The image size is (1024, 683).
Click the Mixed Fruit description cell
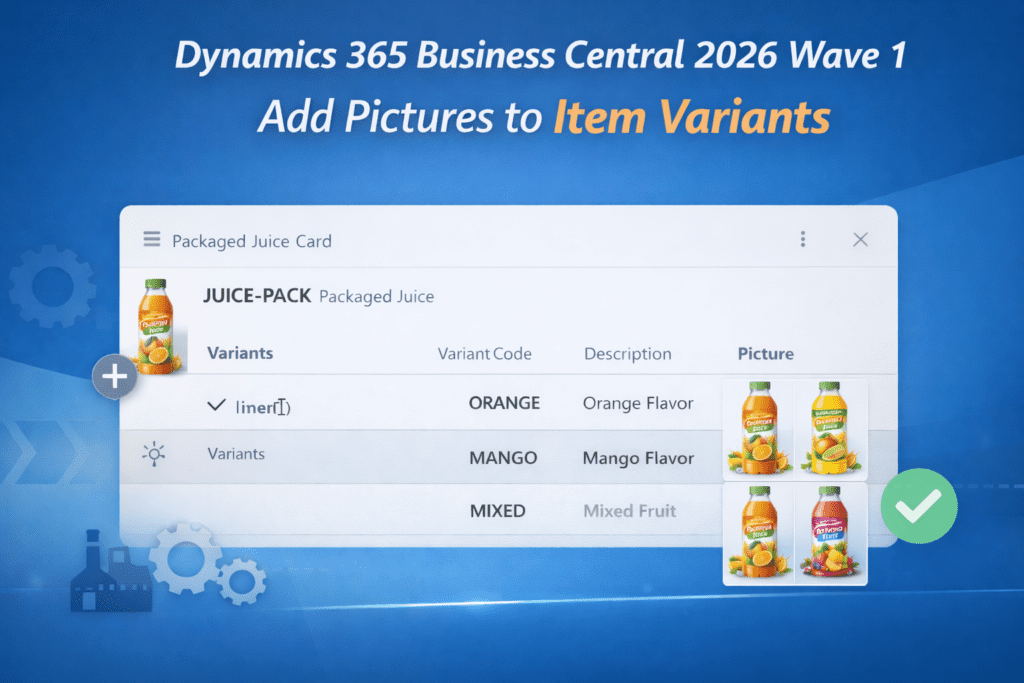click(630, 511)
